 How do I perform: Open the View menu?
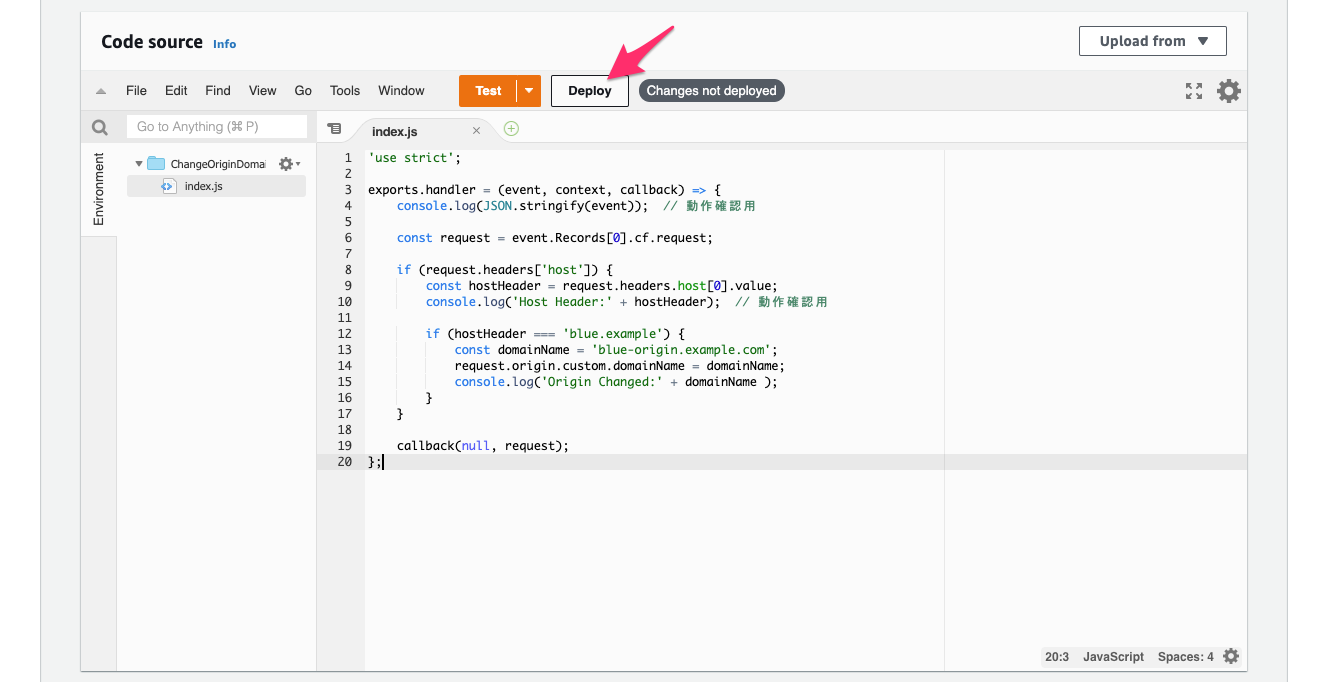tap(263, 91)
